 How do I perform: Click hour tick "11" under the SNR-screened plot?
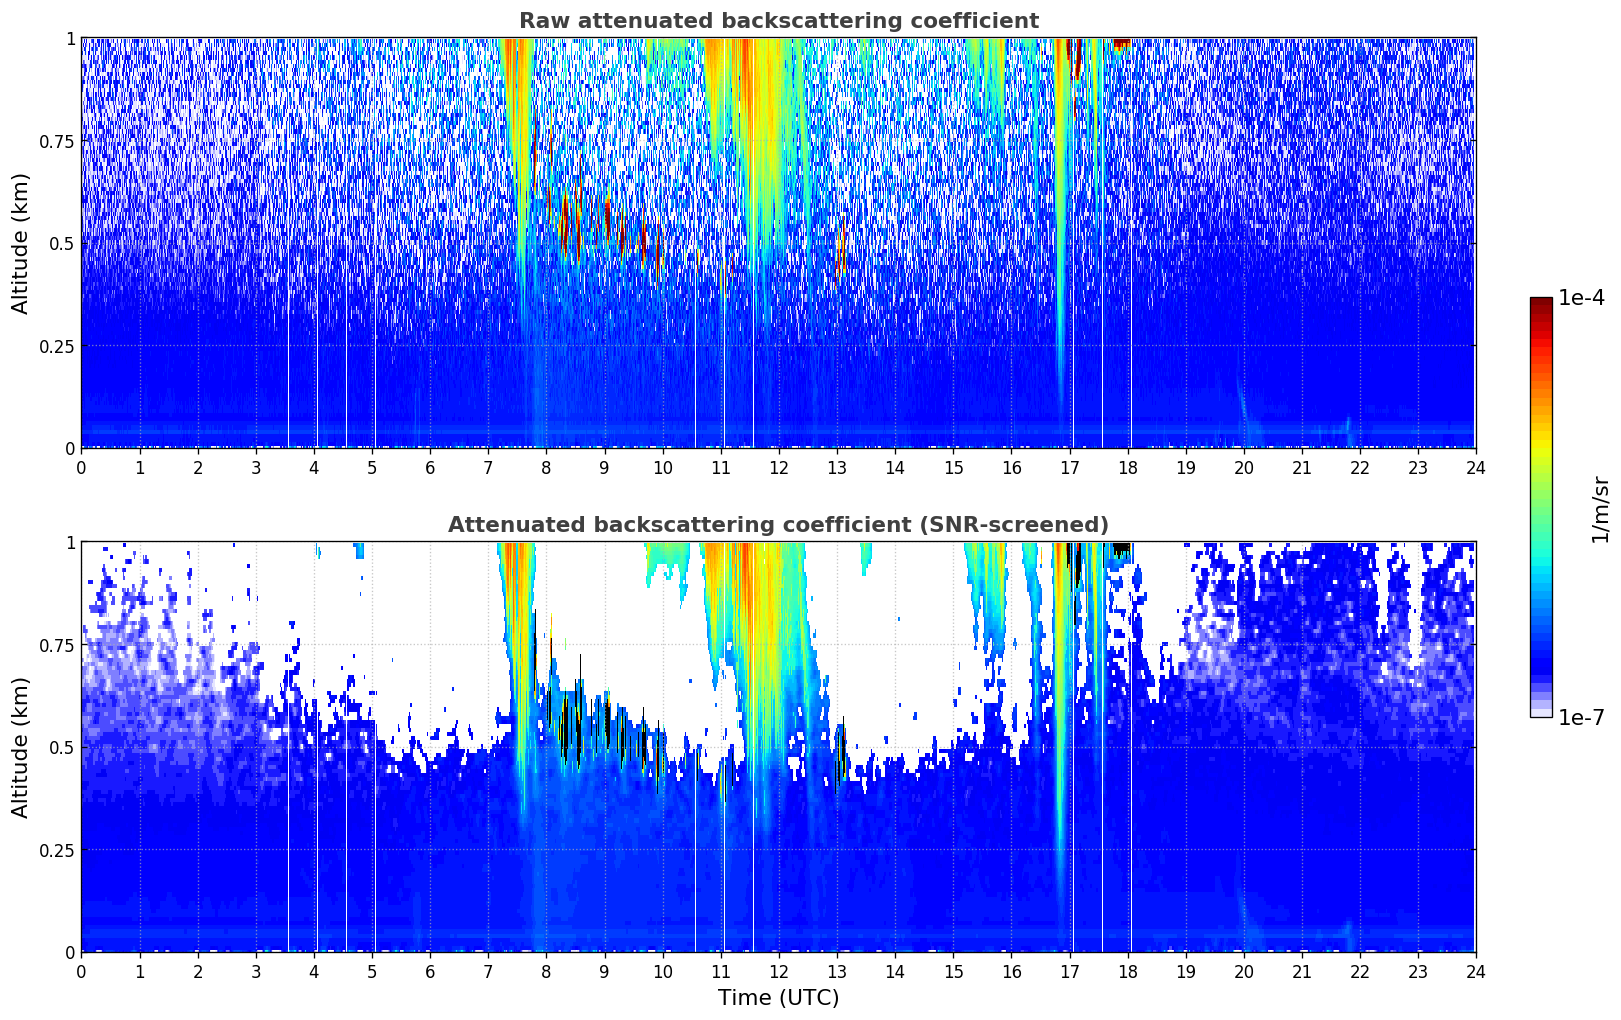pyautogui.click(x=721, y=971)
